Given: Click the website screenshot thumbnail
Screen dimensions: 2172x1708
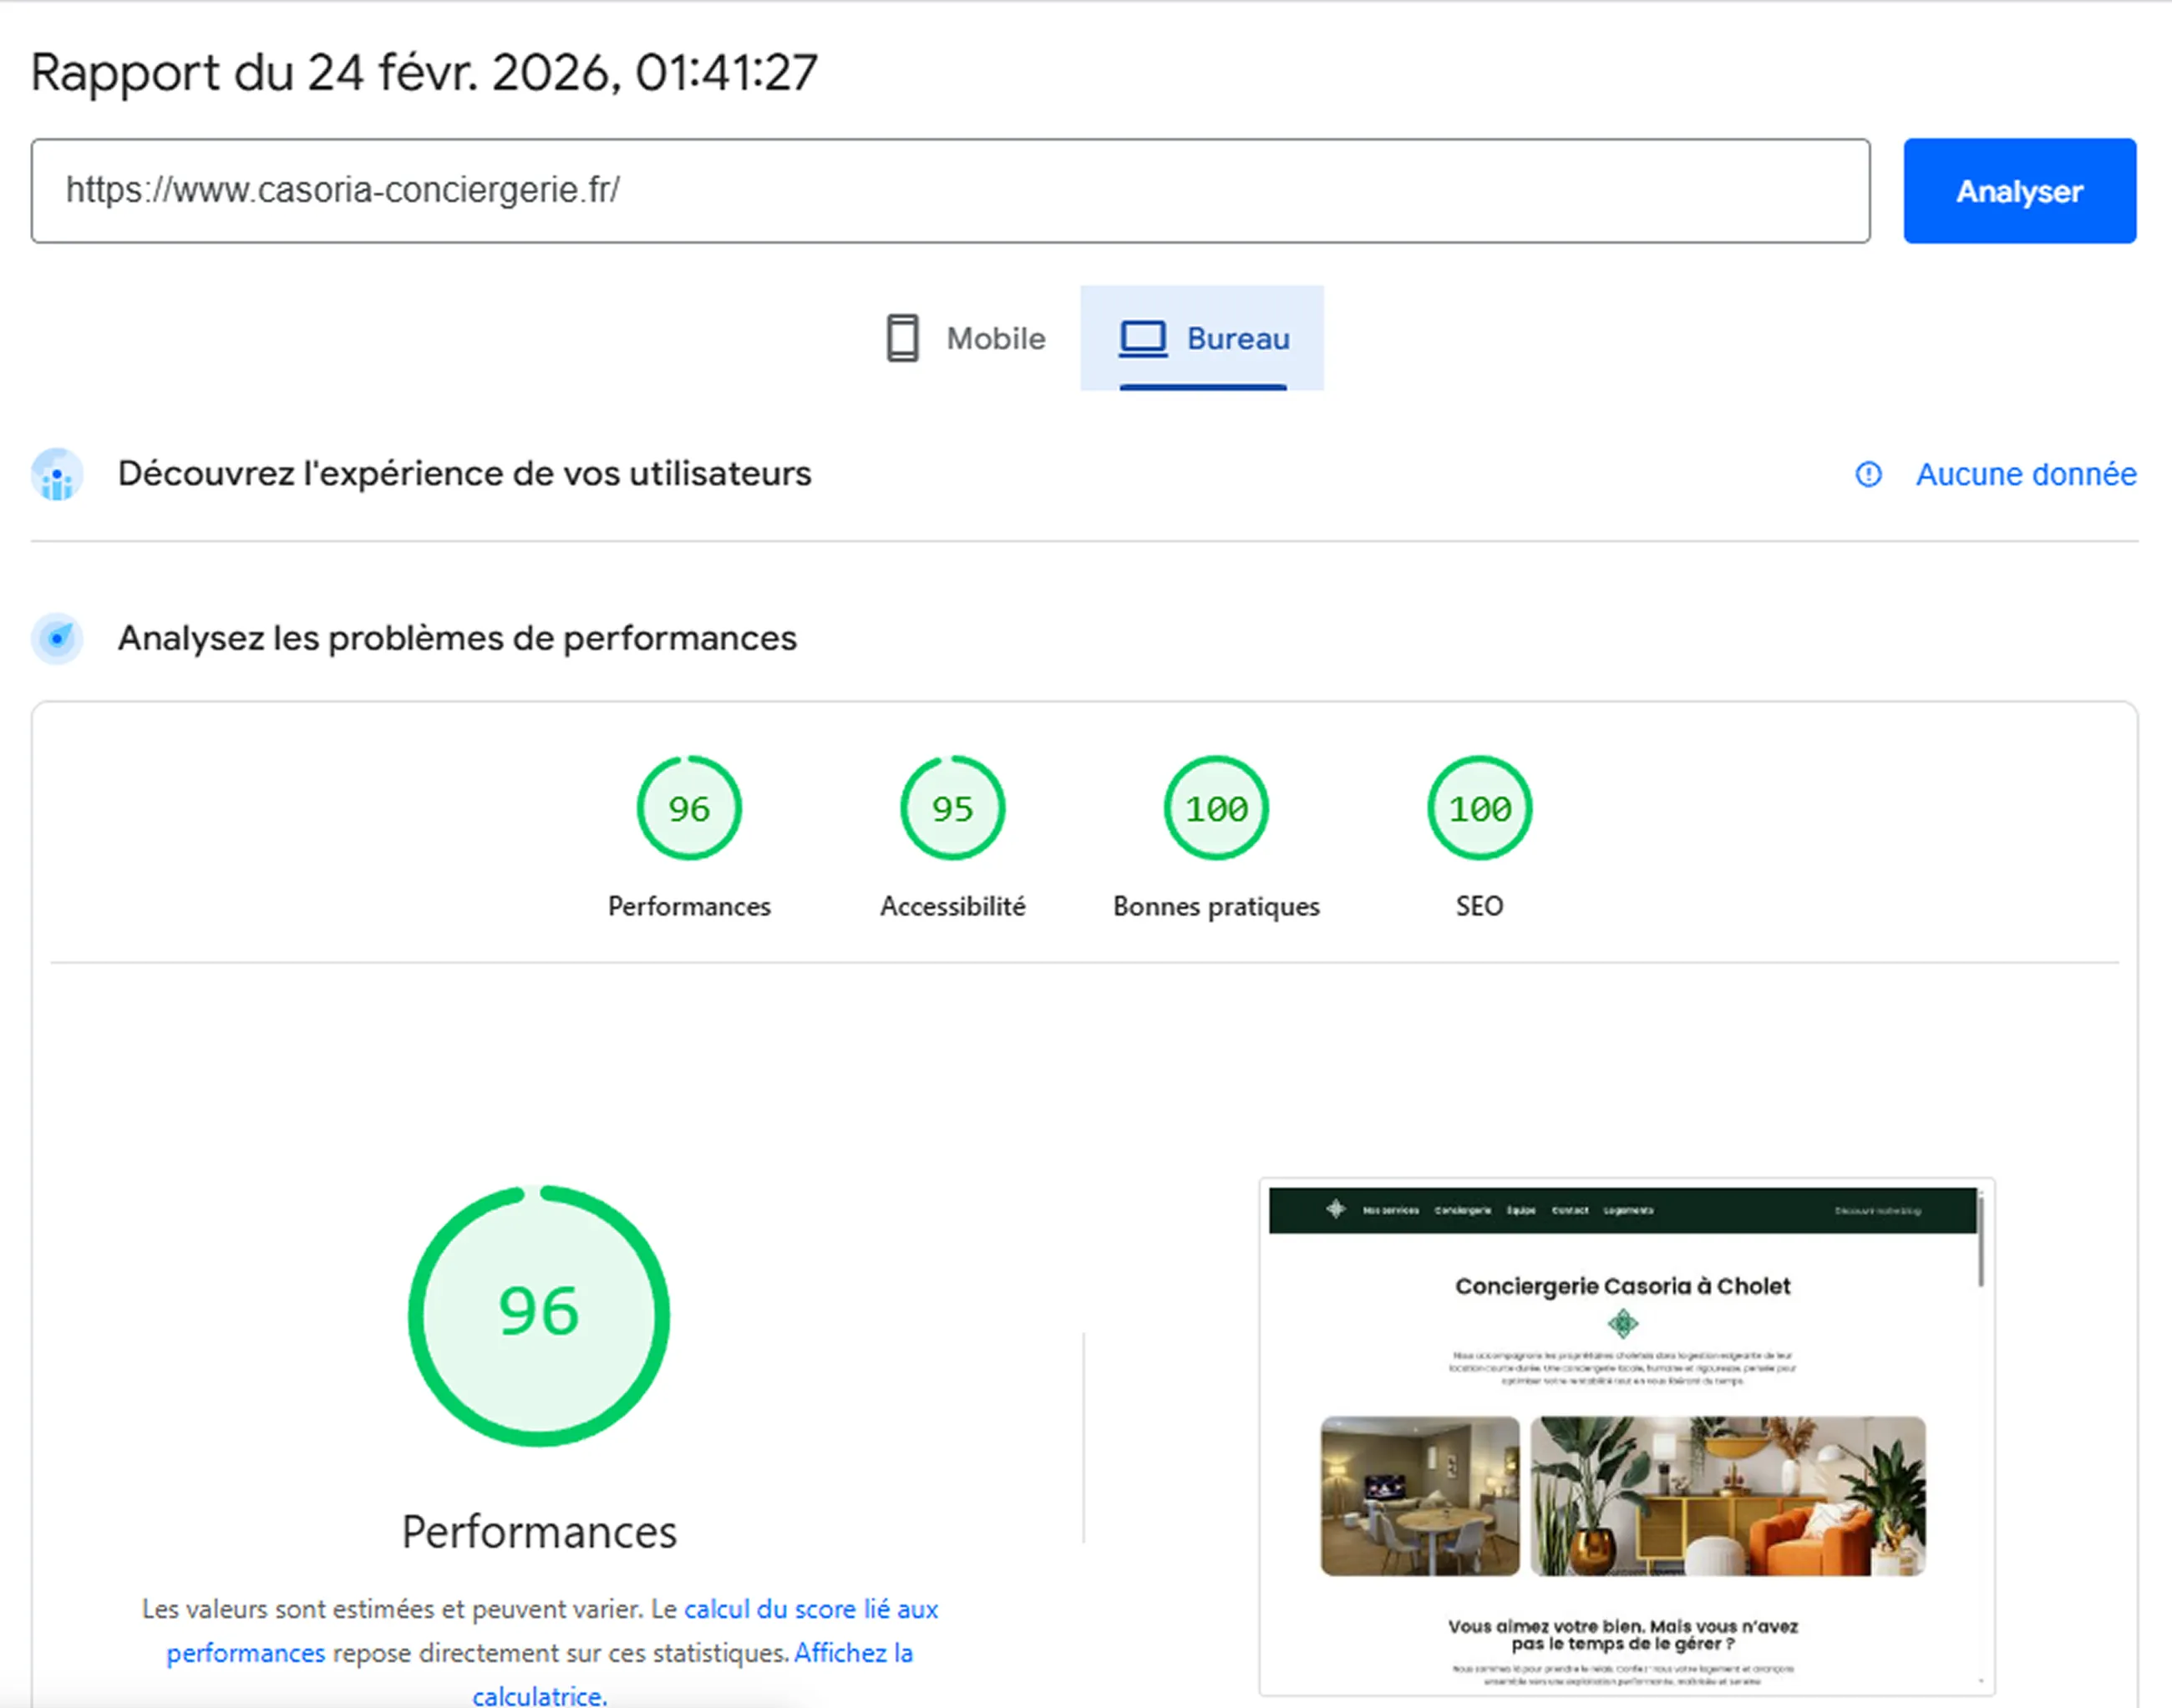Looking at the screenshot, I should tap(1626, 1436).
